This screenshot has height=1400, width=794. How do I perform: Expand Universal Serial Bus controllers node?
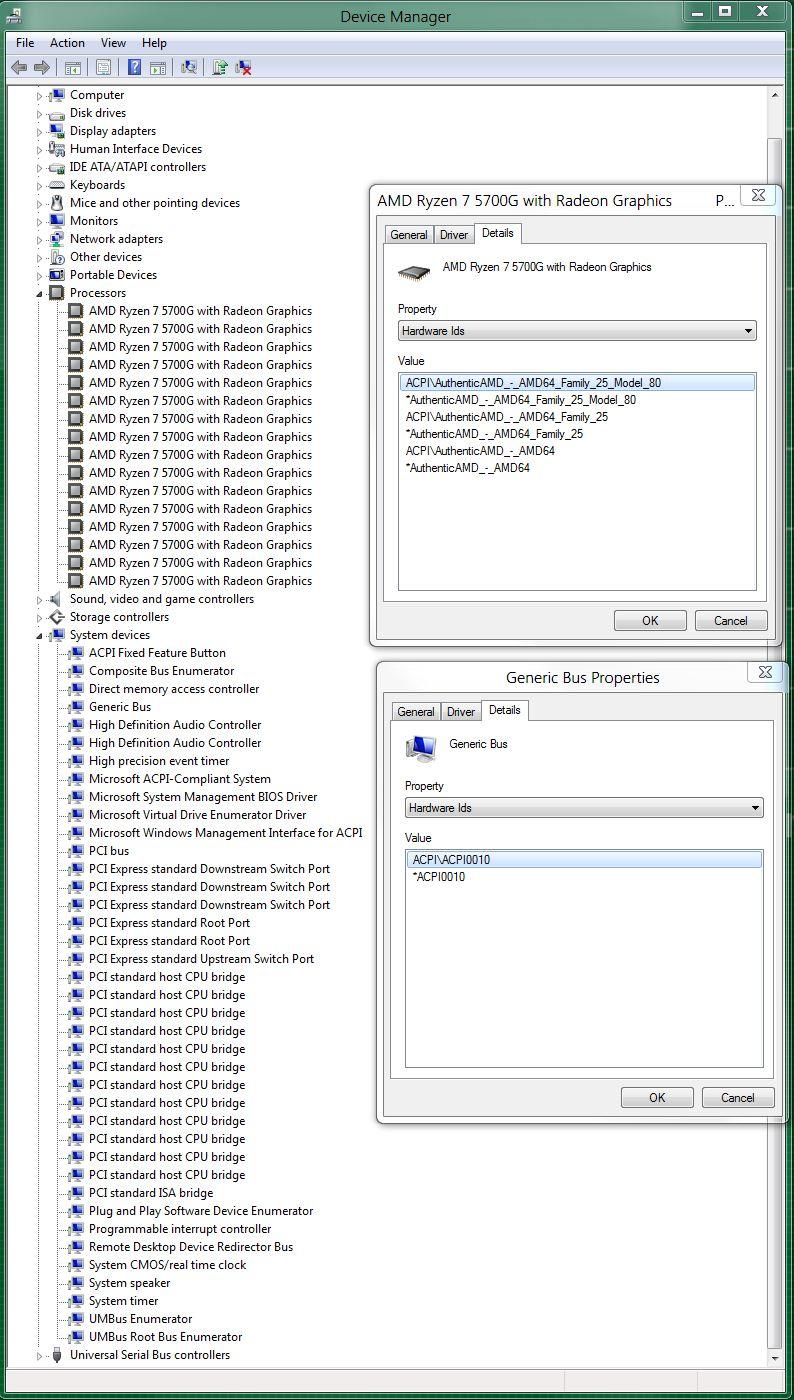point(40,1356)
